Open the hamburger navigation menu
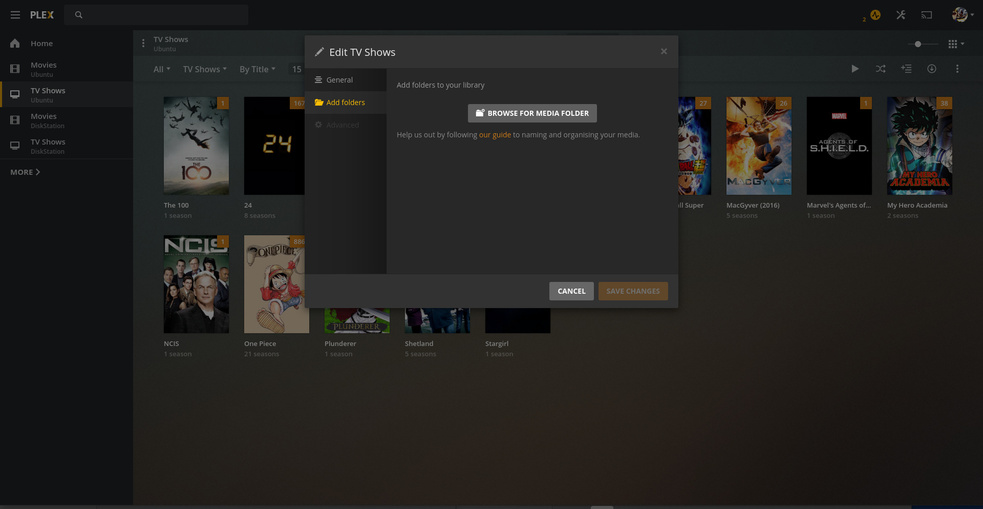Image resolution: width=983 pixels, height=509 pixels. tap(15, 15)
